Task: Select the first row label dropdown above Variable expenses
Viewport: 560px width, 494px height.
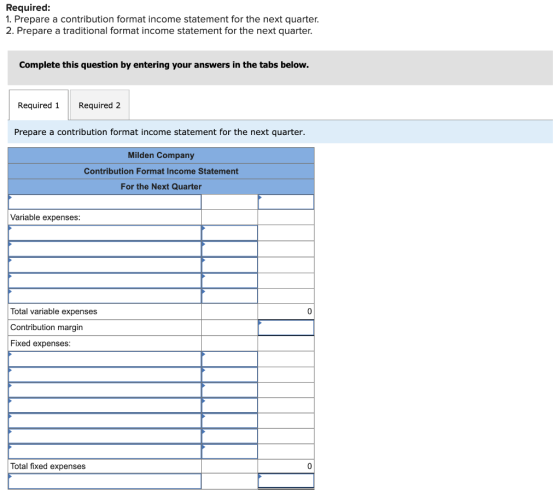Action: click(105, 202)
